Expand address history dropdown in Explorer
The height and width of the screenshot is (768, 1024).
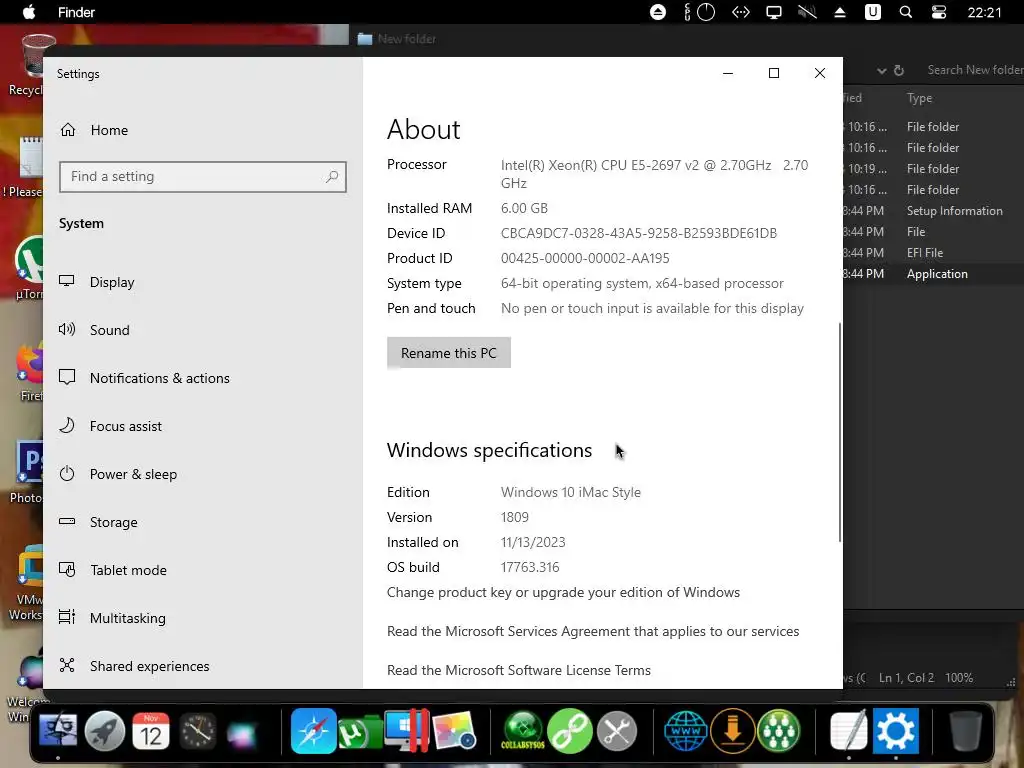coord(882,71)
